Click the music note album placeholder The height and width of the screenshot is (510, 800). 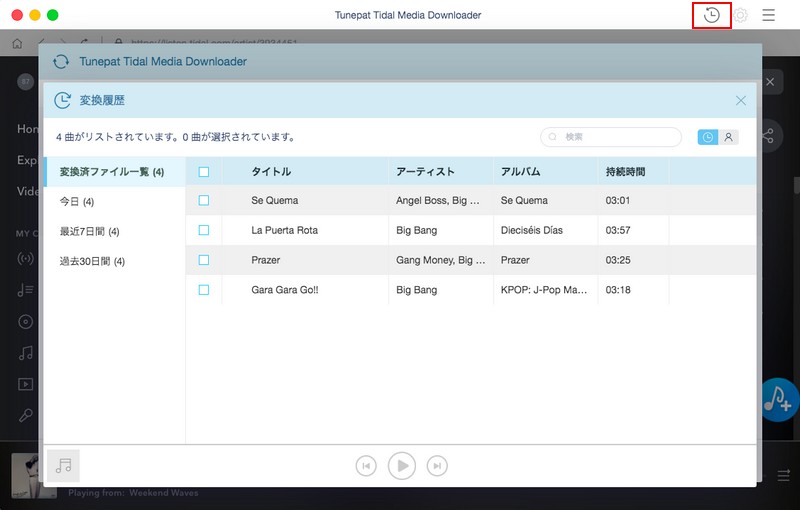tap(63, 466)
